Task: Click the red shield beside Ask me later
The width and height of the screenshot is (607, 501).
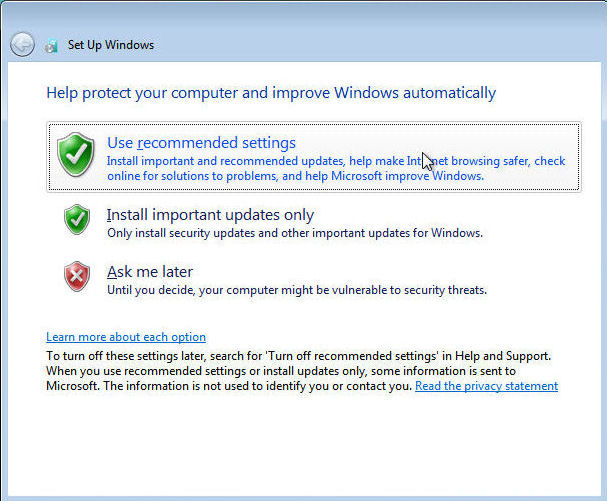Action: [77, 276]
